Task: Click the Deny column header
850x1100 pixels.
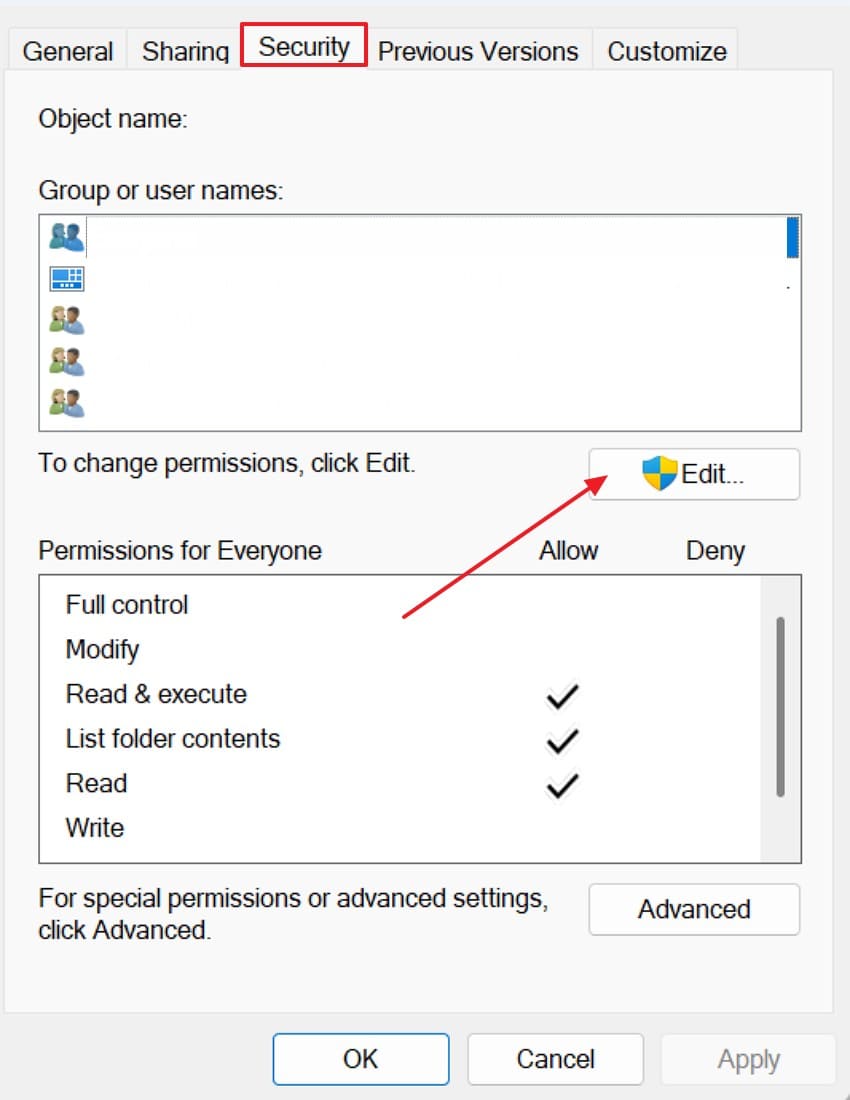Action: coord(715,551)
